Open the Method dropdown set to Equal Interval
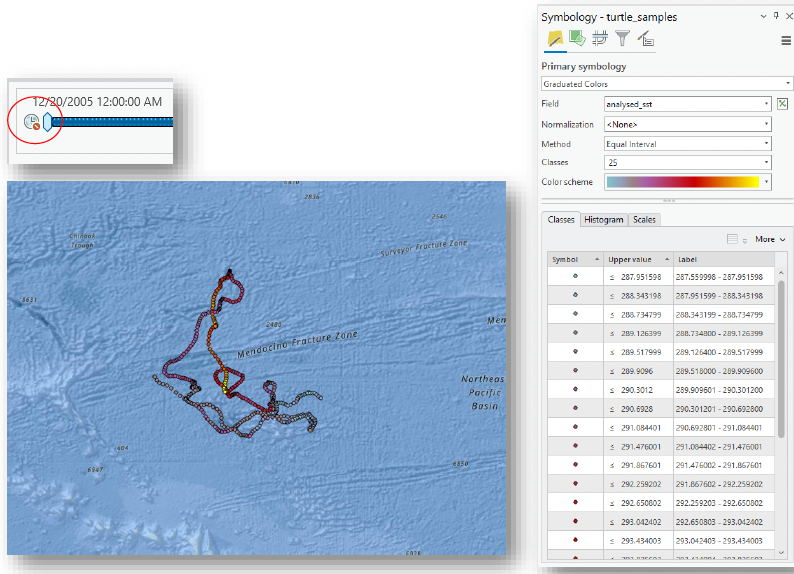This screenshot has height=574, width=794. 687,144
